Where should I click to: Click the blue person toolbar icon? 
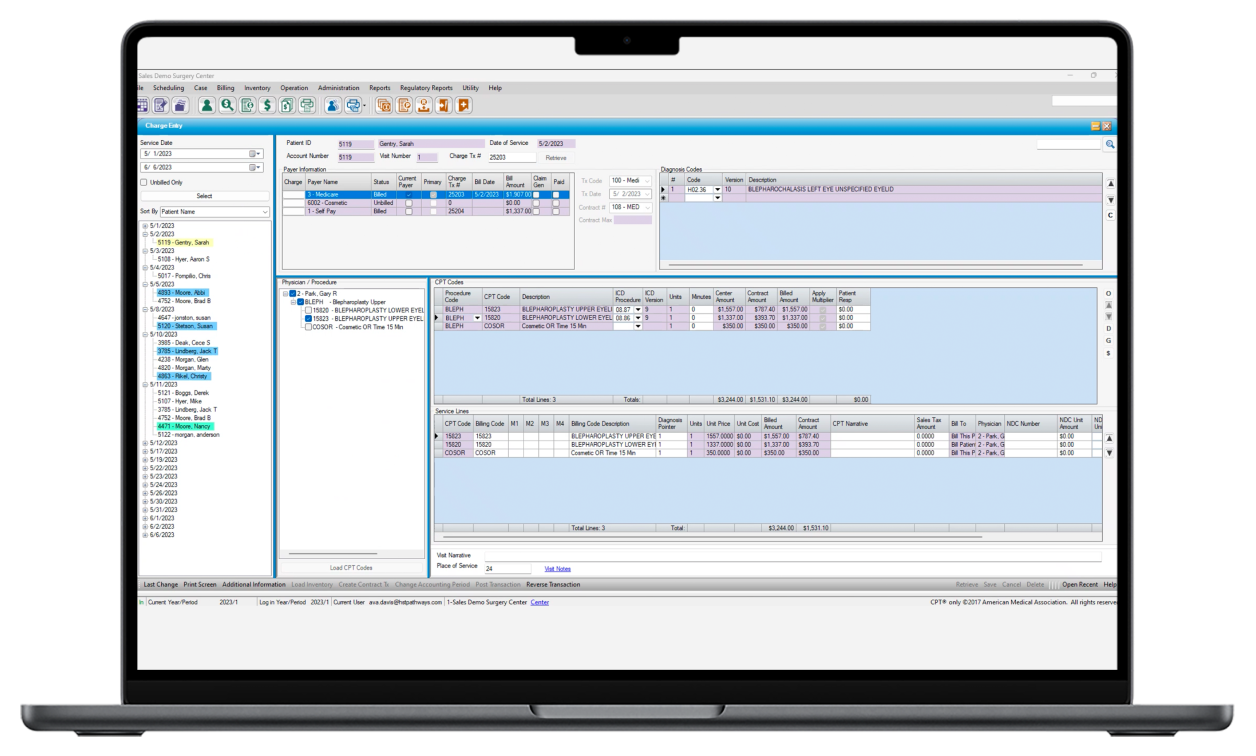click(x=333, y=105)
